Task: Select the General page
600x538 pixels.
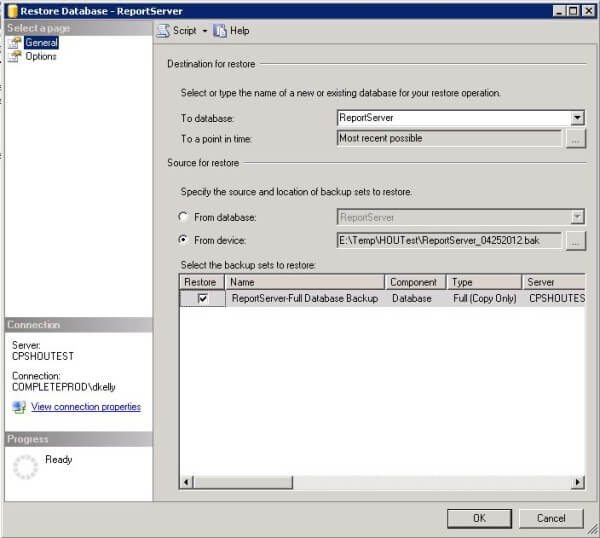Action: click(41, 42)
